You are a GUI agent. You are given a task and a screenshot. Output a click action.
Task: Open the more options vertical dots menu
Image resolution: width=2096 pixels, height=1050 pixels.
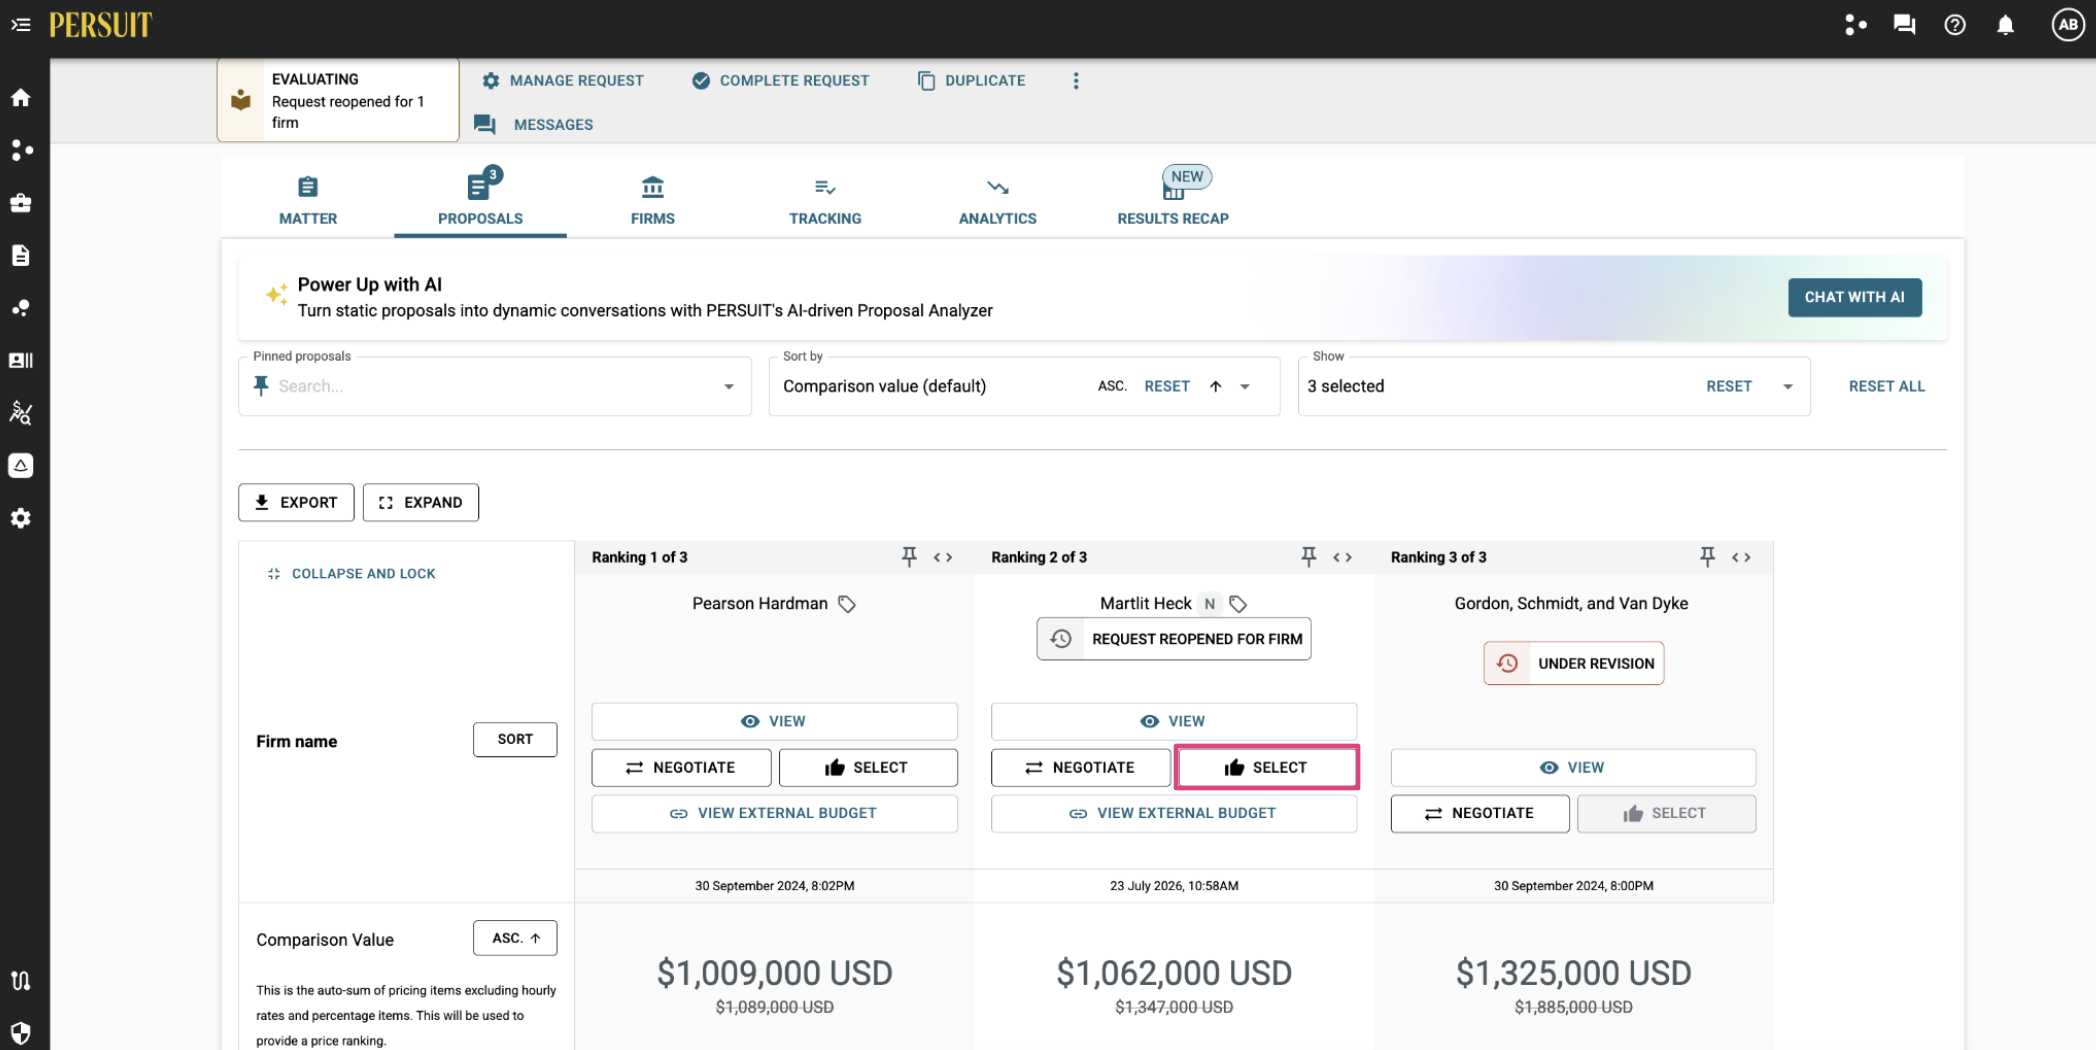(1076, 81)
